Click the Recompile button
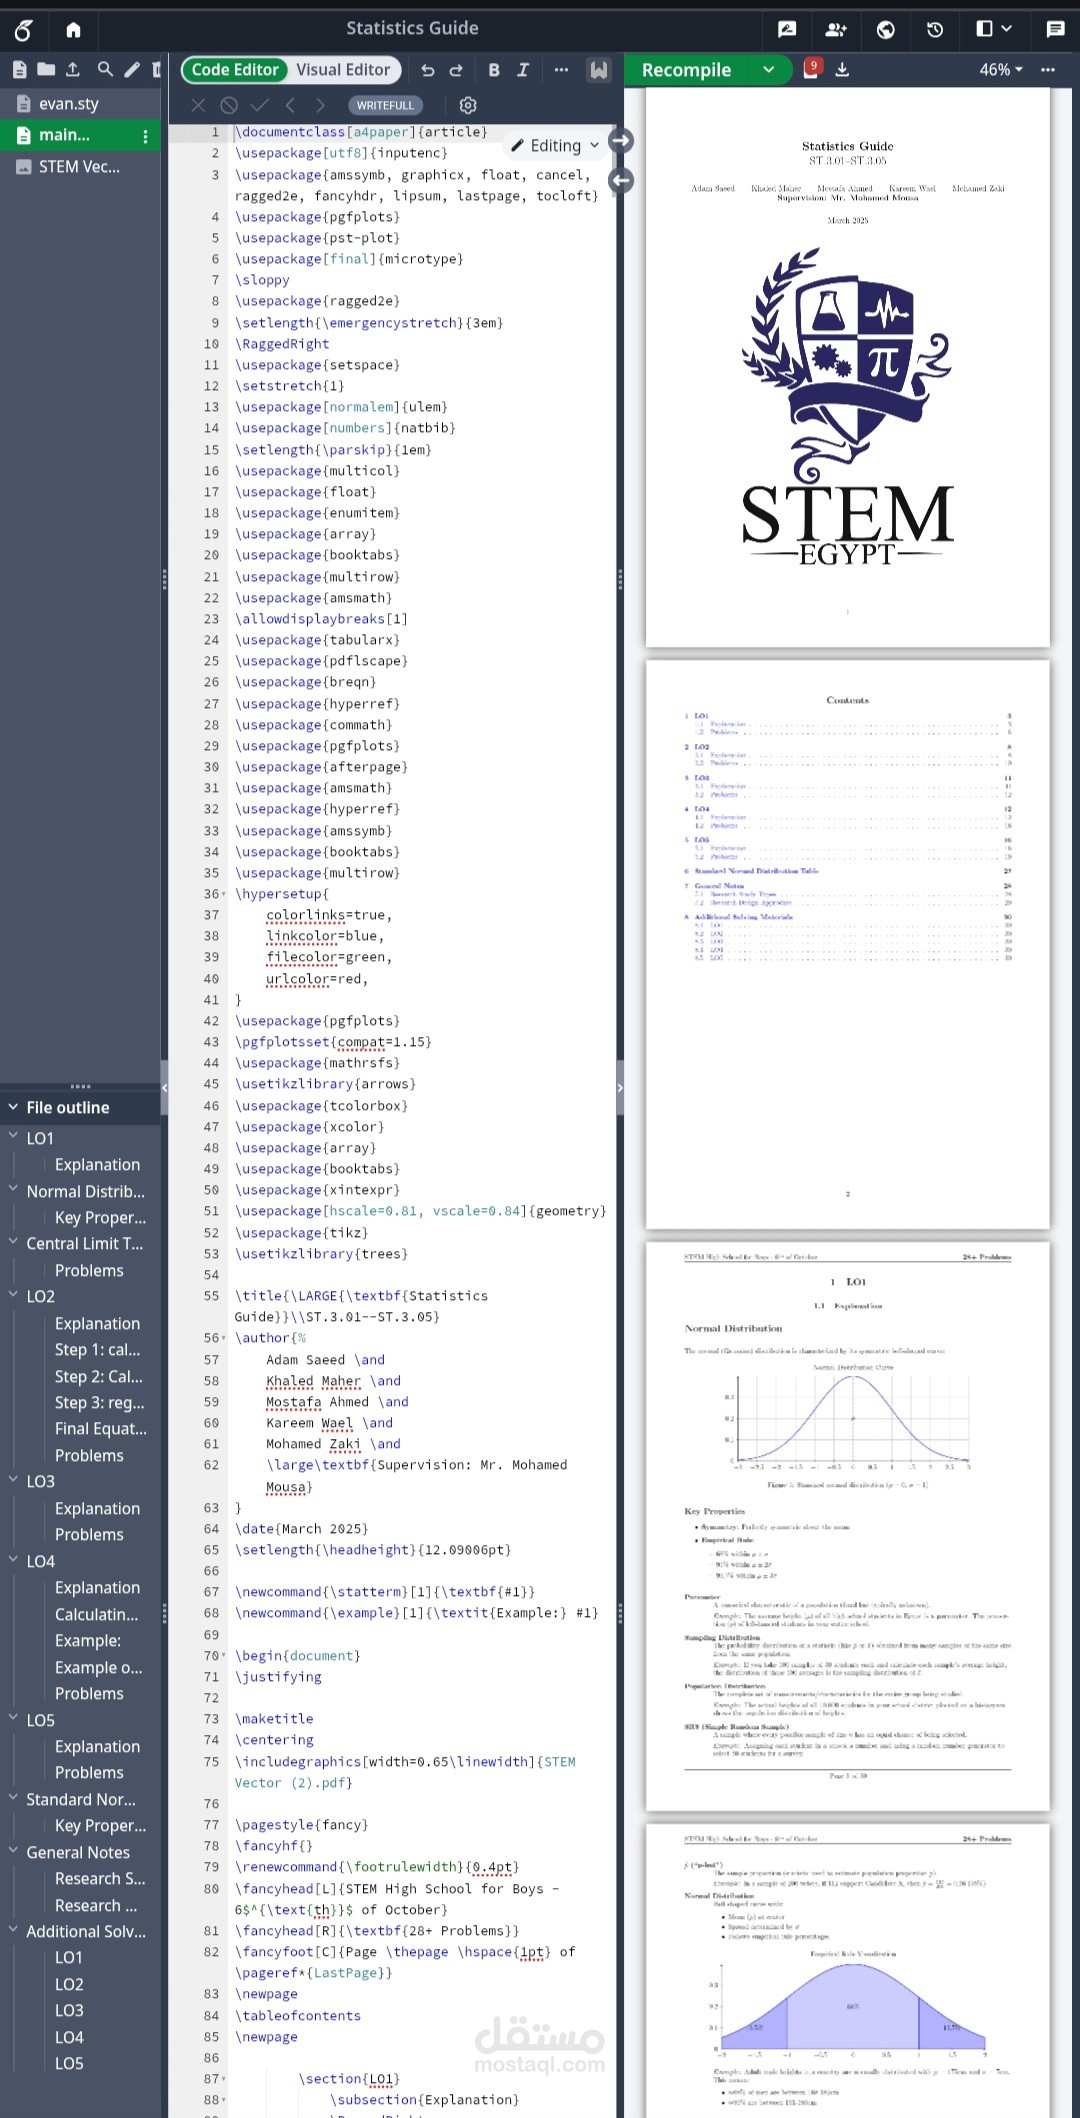The width and height of the screenshot is (1080, 2118). (687, 70)
